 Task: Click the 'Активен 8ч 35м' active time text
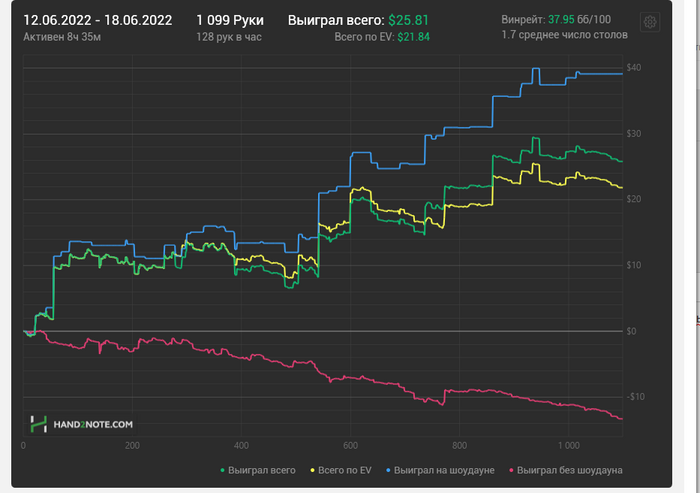(x=62, y=37)
